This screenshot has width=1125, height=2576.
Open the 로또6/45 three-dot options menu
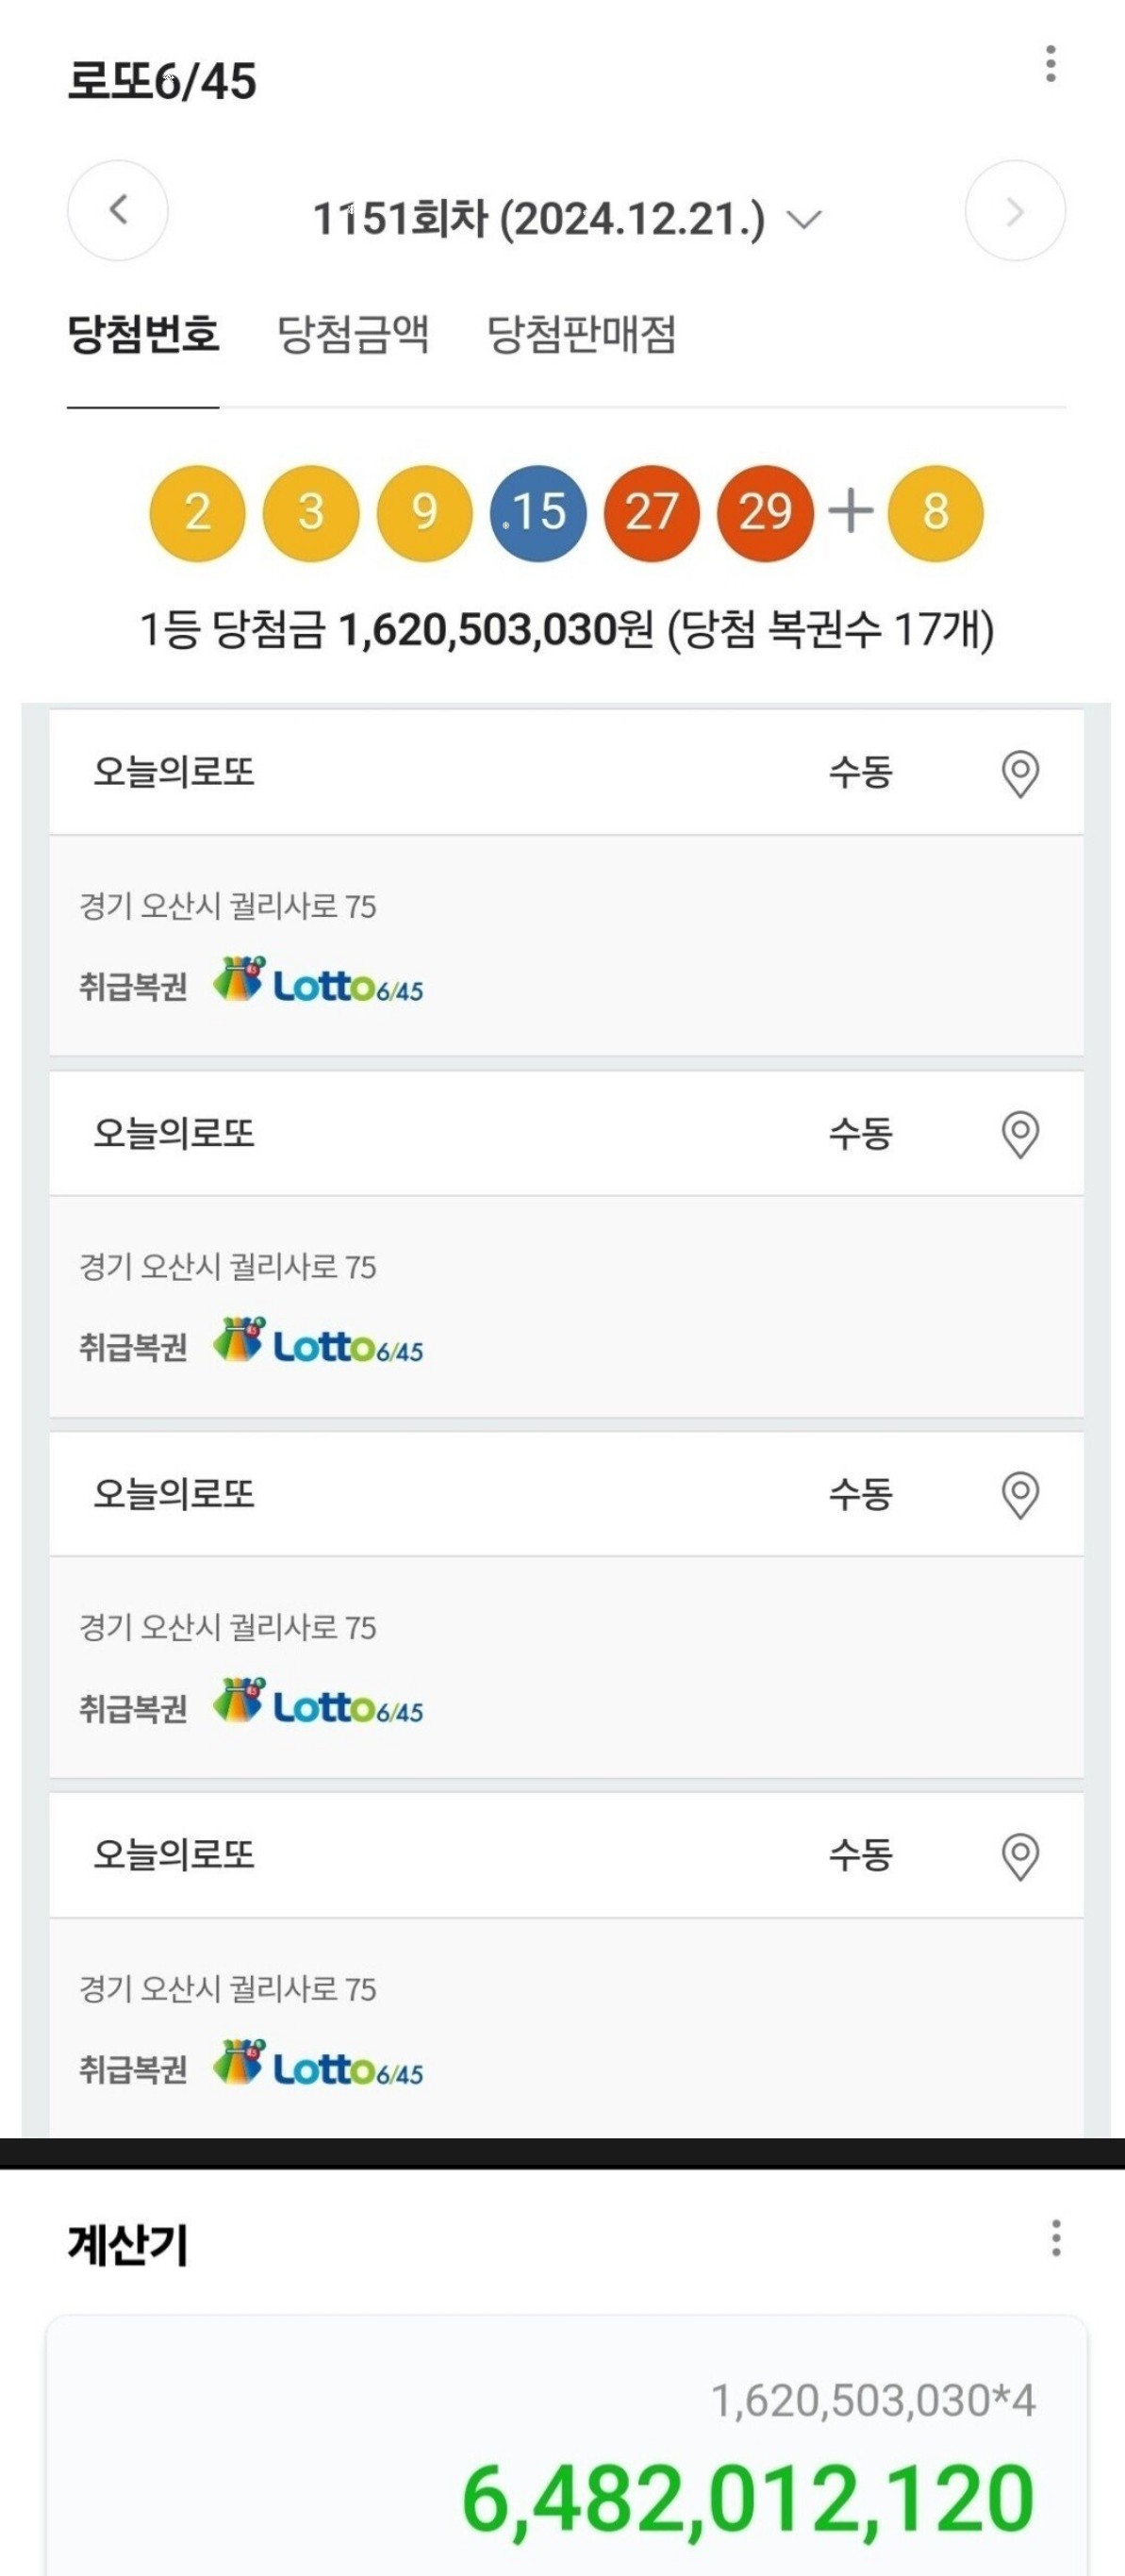coord(1050,64)
